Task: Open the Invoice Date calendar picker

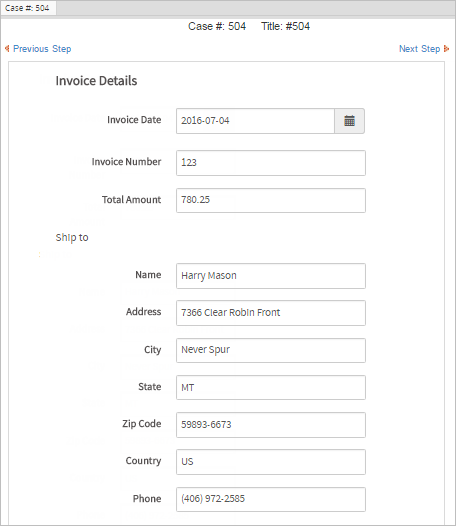Action: pyautogui.click(x=349, y=121)
